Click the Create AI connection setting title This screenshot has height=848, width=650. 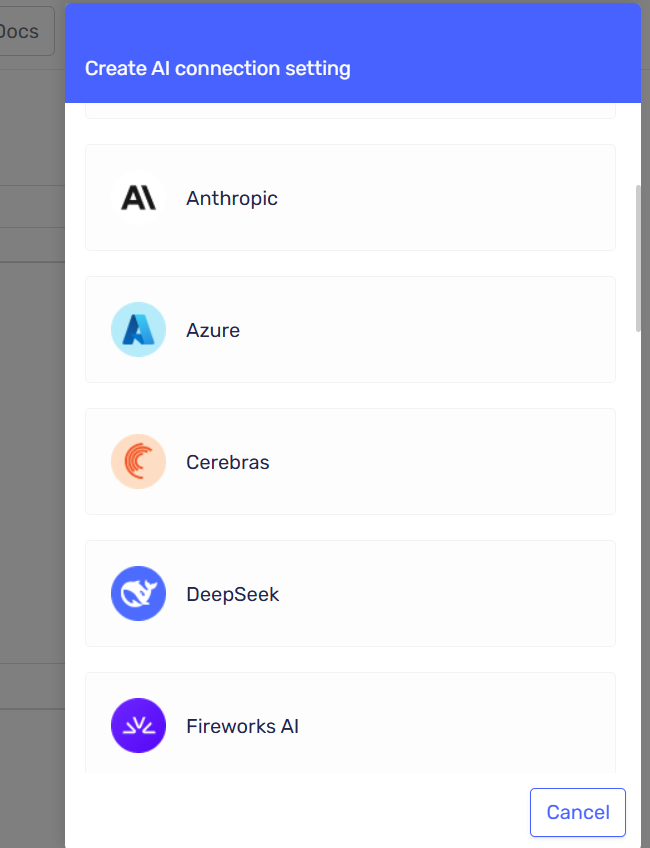(217, 69)
